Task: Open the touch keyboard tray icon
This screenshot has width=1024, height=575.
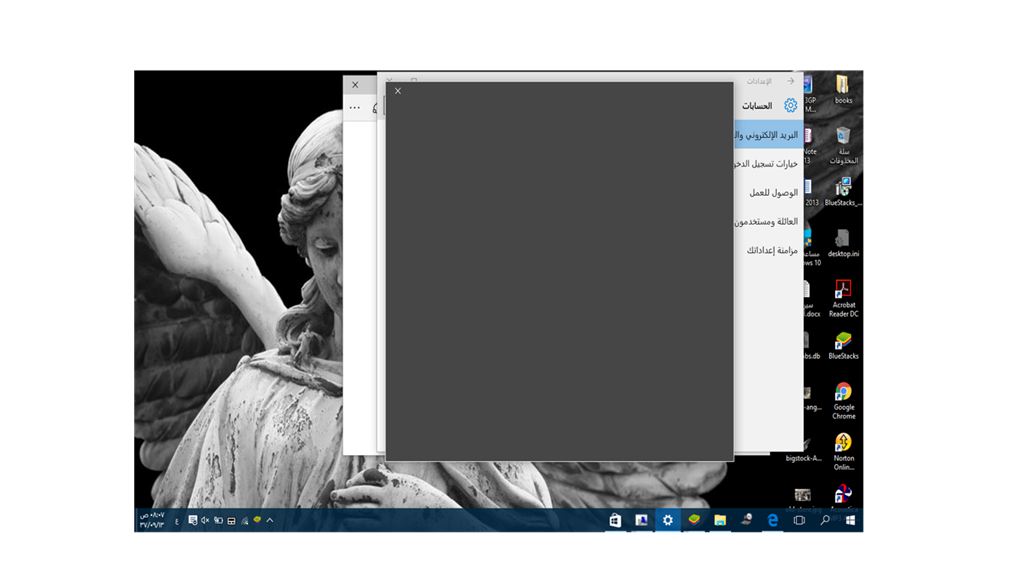Action: (231, 521)
